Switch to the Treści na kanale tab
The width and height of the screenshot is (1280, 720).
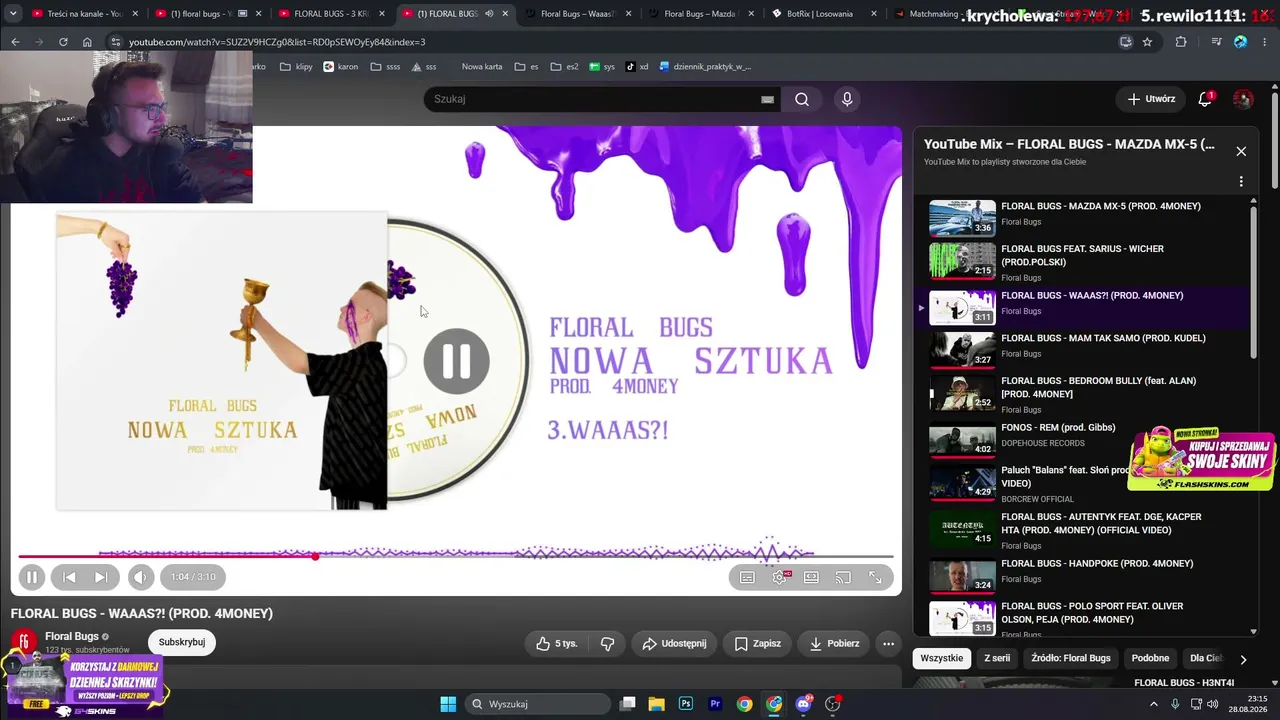tap(83, 14)
